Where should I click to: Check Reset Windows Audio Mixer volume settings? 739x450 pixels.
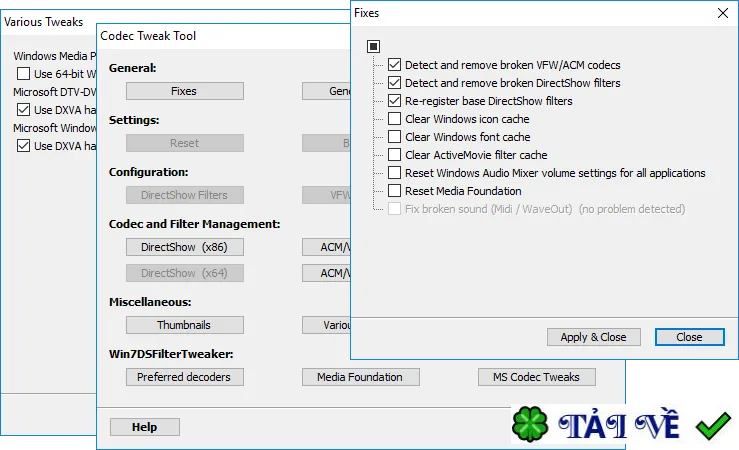[x=394, y=172]
